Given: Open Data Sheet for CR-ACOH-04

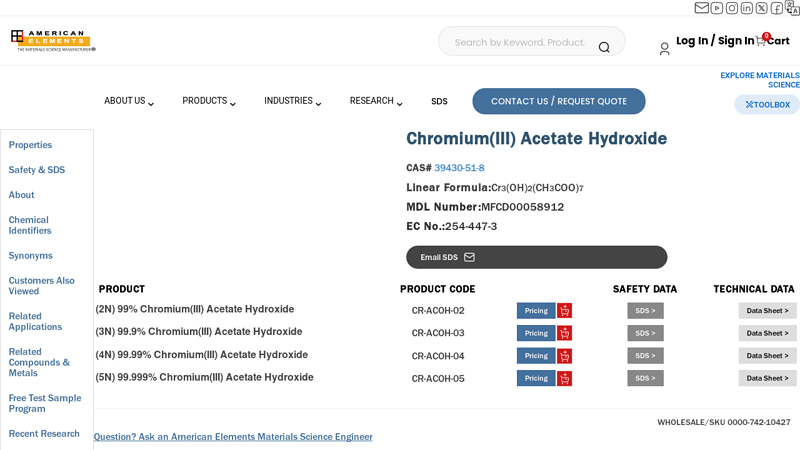Looking at the screenshot, I should click(x=767, y=356).
